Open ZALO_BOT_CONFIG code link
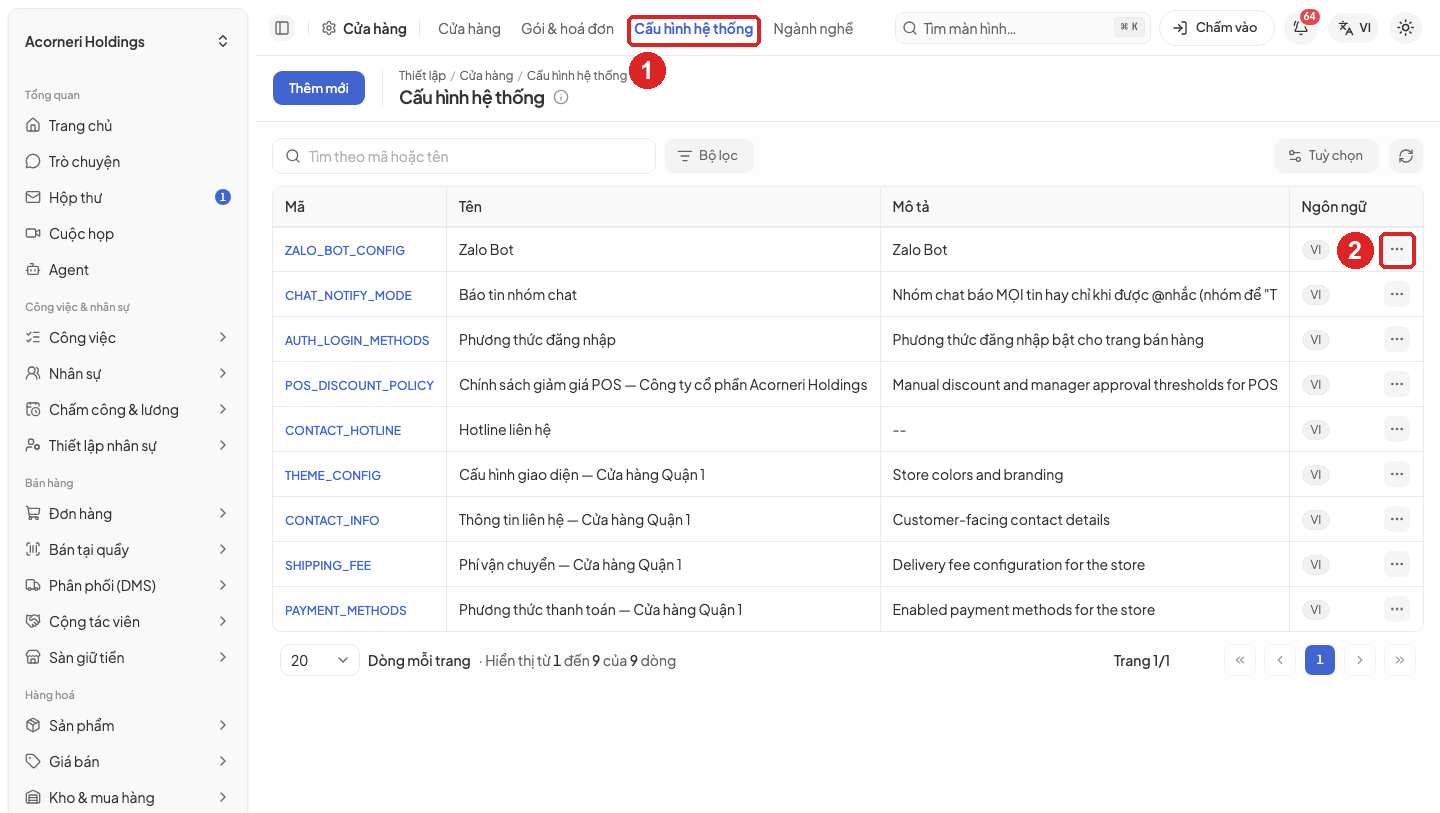The width and height of the screenshot is (1440, 813). click(345, 250)
